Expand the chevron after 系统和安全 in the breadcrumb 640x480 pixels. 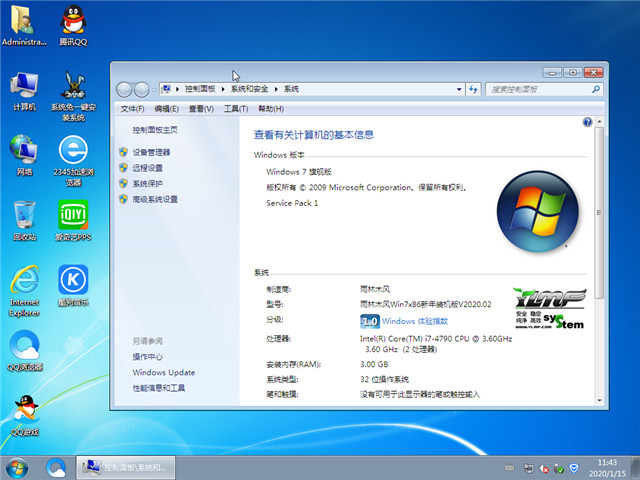(276, 89)
